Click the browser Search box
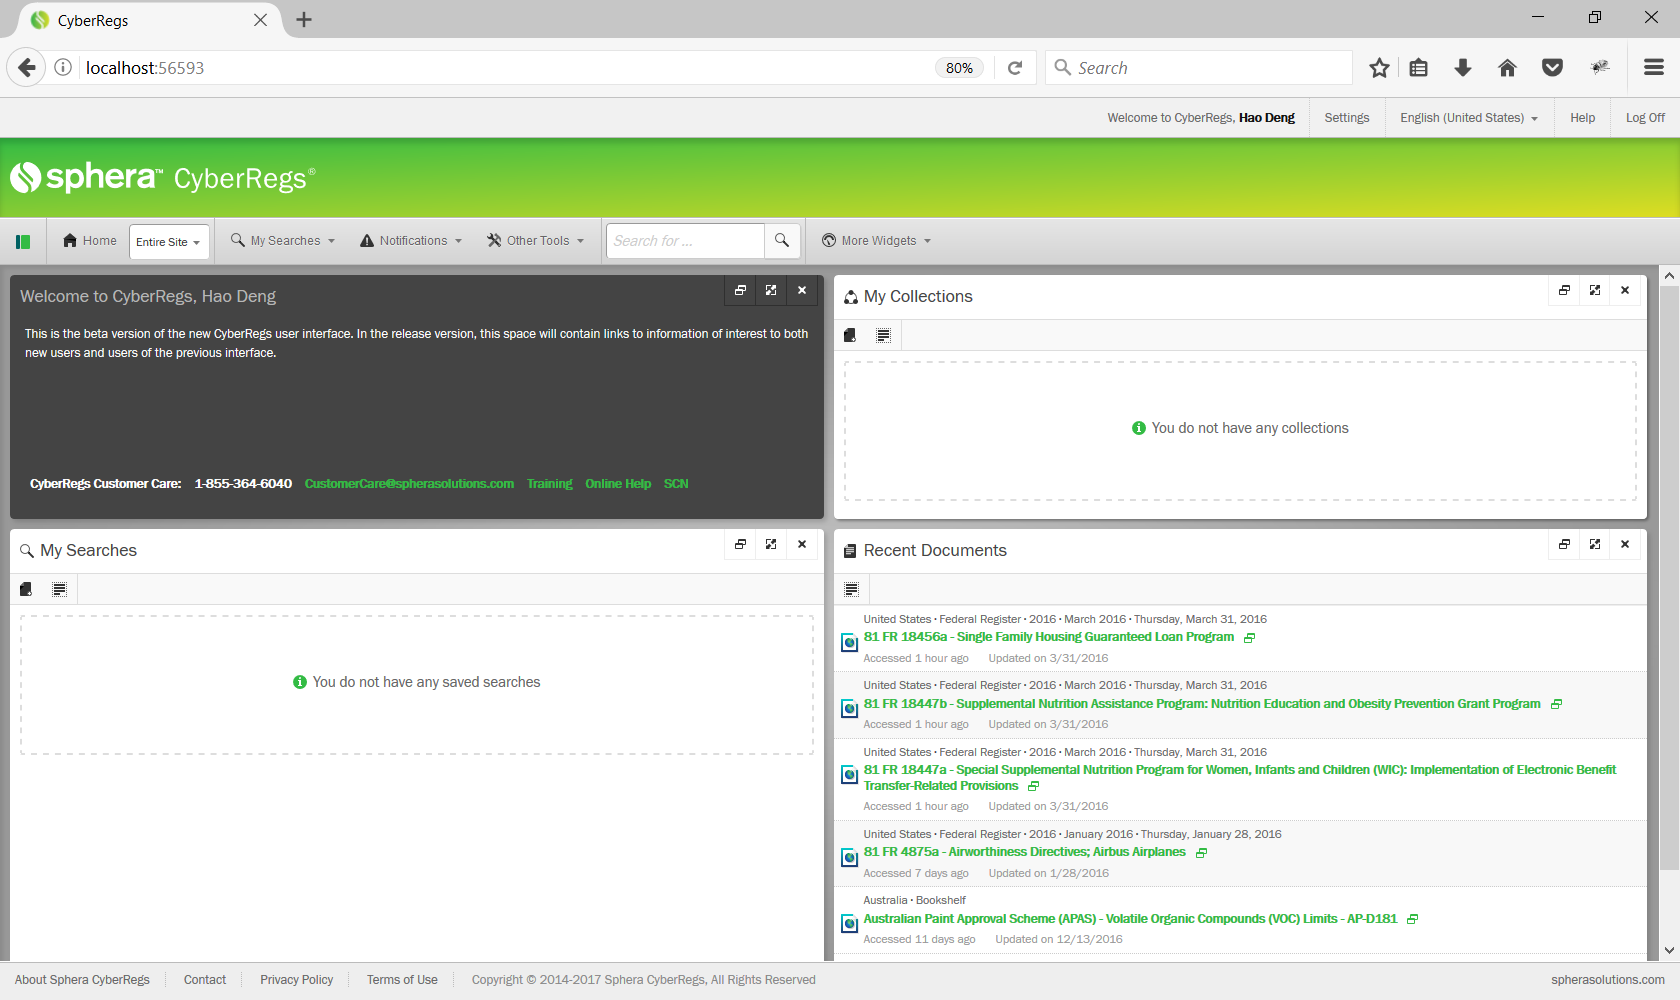 click(1199, 68)
